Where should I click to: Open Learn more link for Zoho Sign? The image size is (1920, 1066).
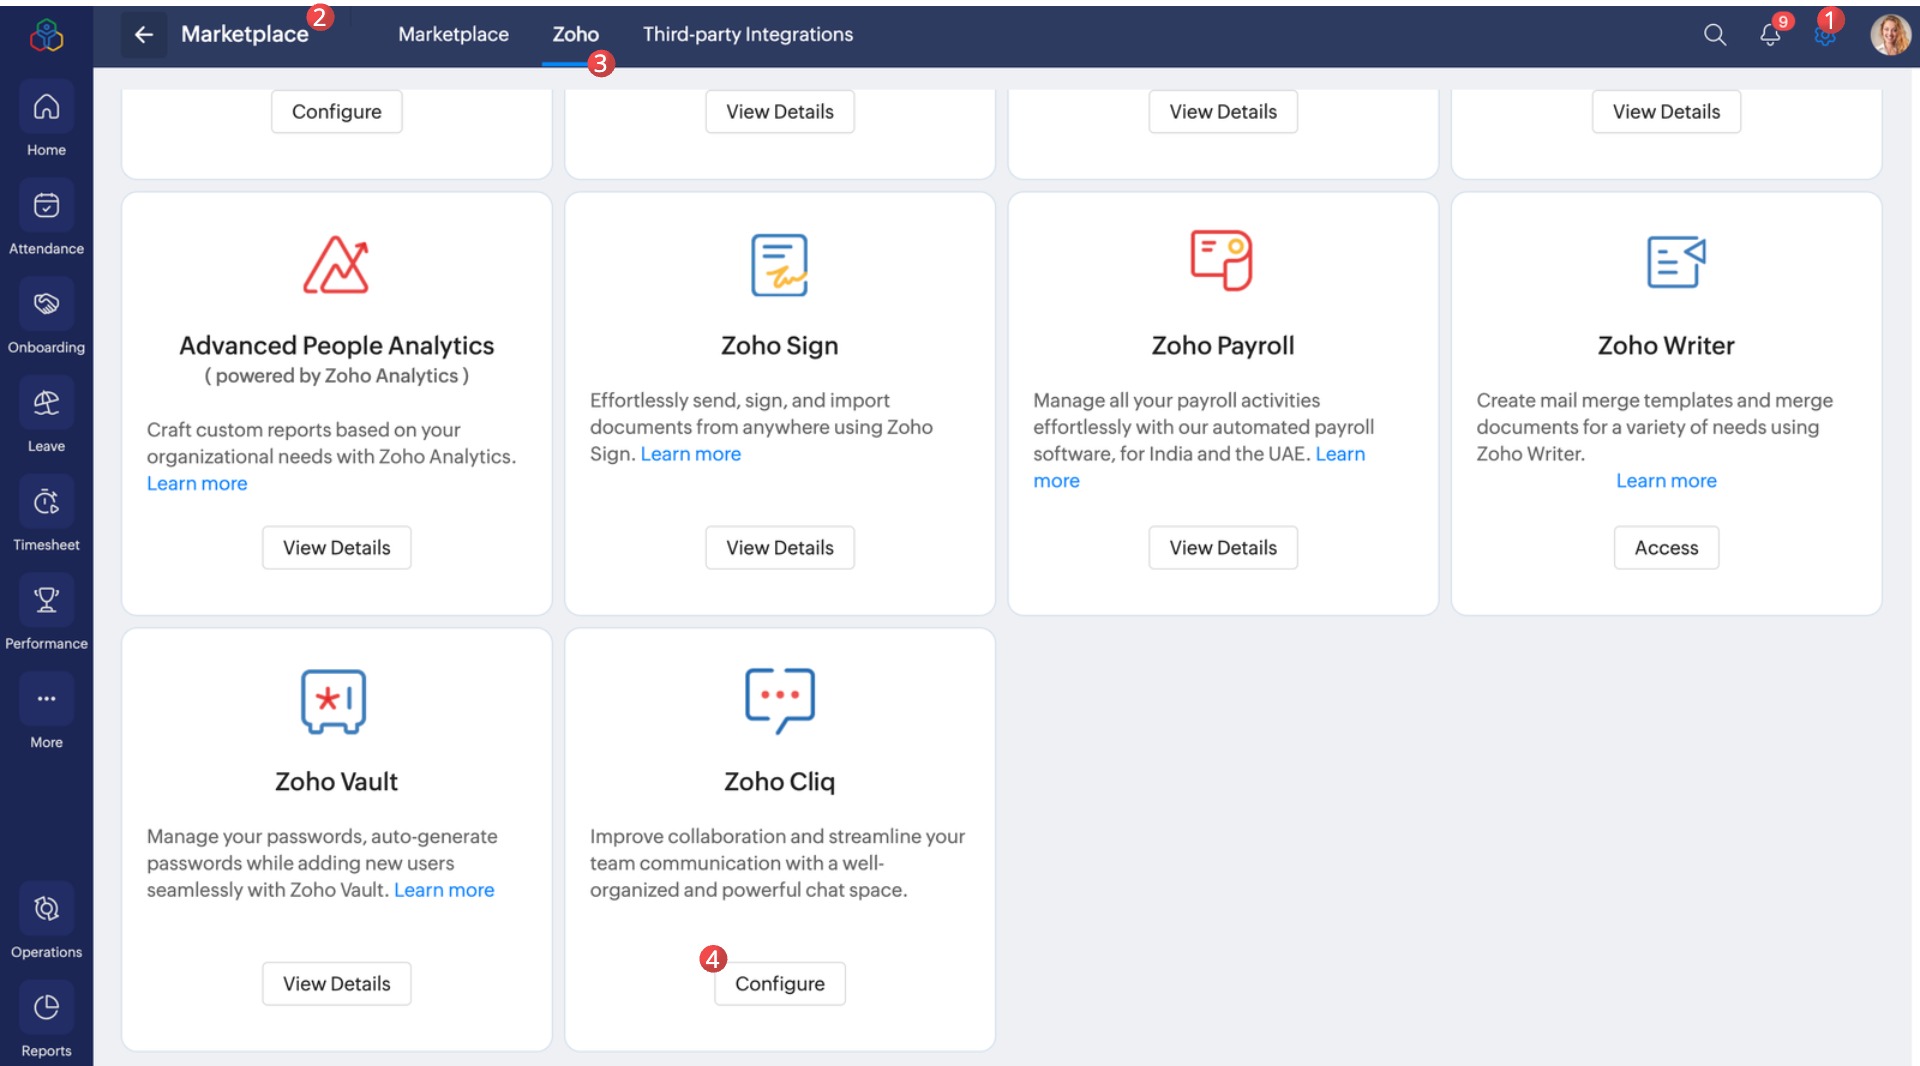(x=690, y=454)
